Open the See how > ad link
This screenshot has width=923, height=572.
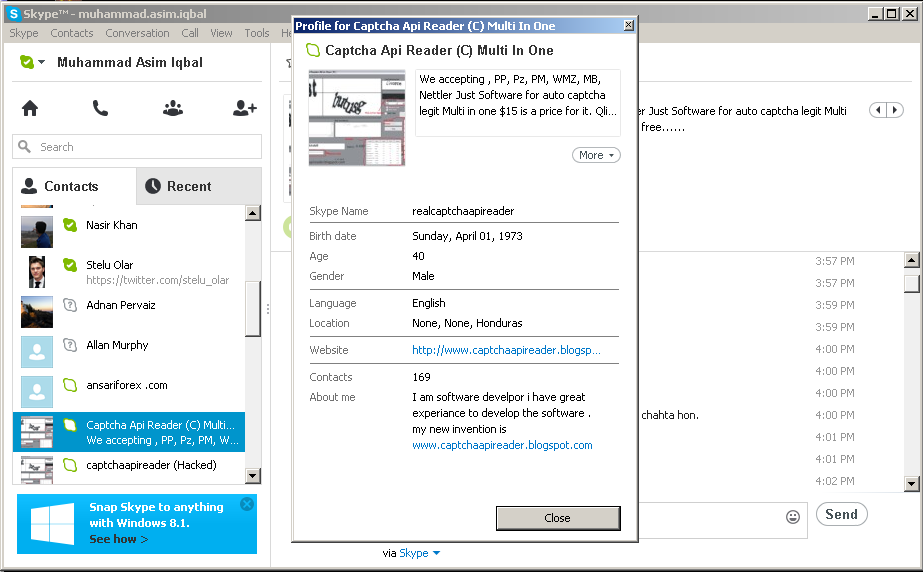118,539
